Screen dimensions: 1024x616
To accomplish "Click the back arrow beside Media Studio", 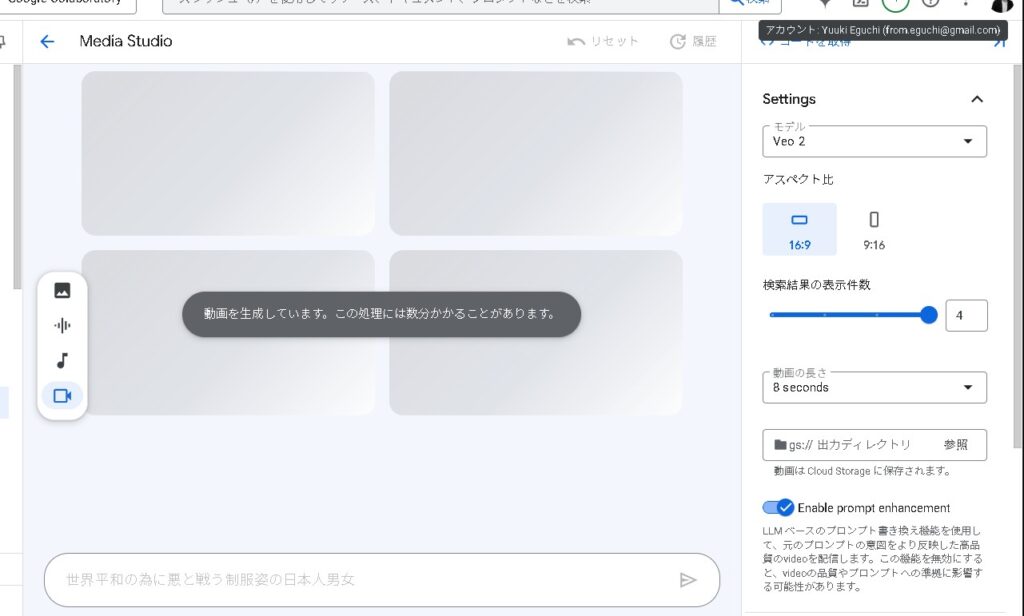I will [47, 41].
